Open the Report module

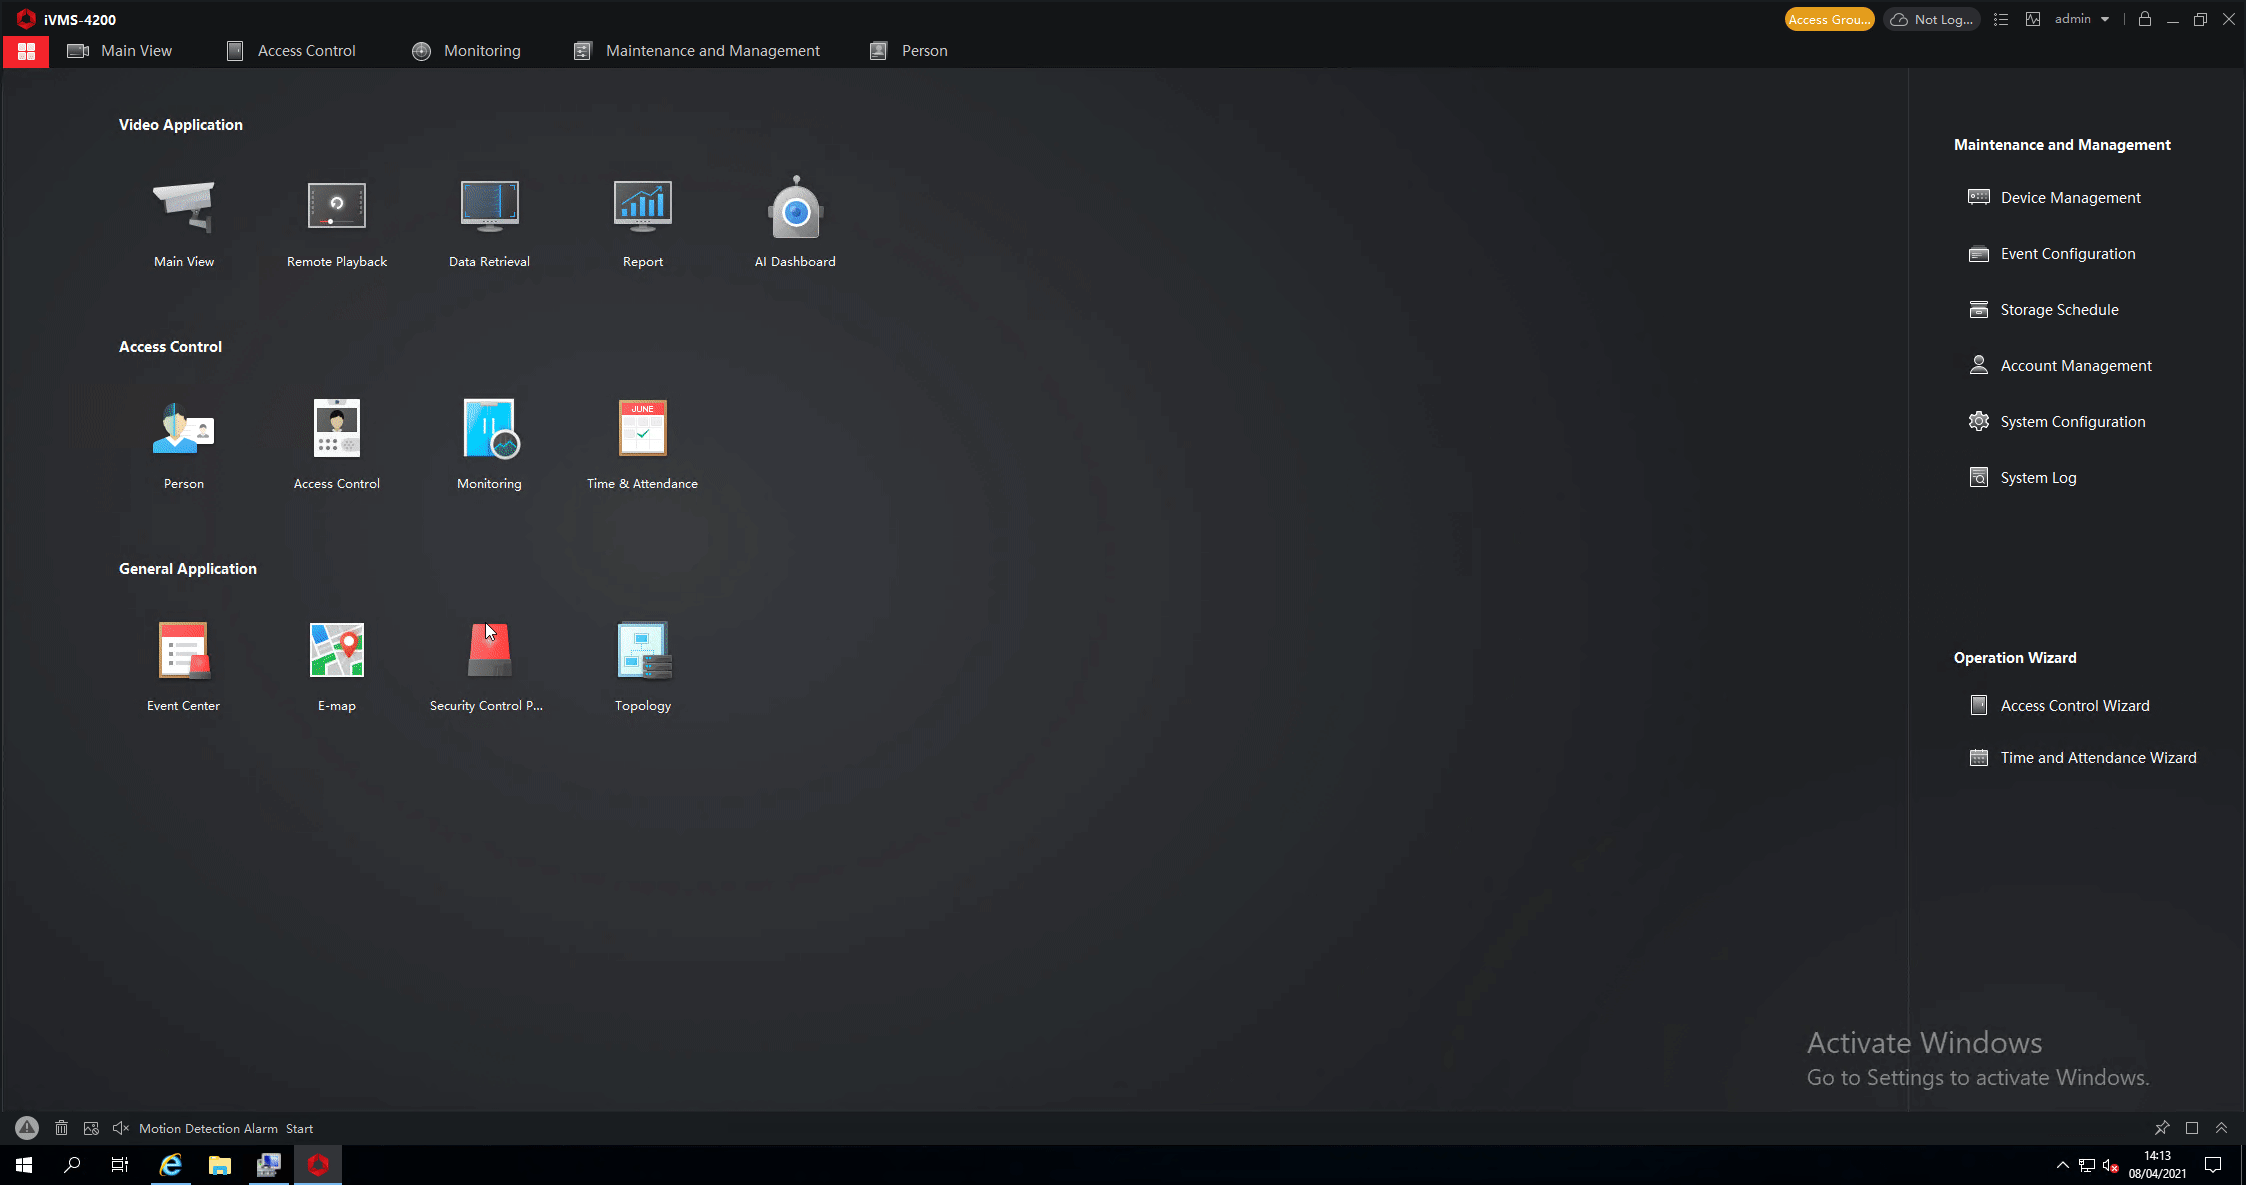click(x=642, y=207)
